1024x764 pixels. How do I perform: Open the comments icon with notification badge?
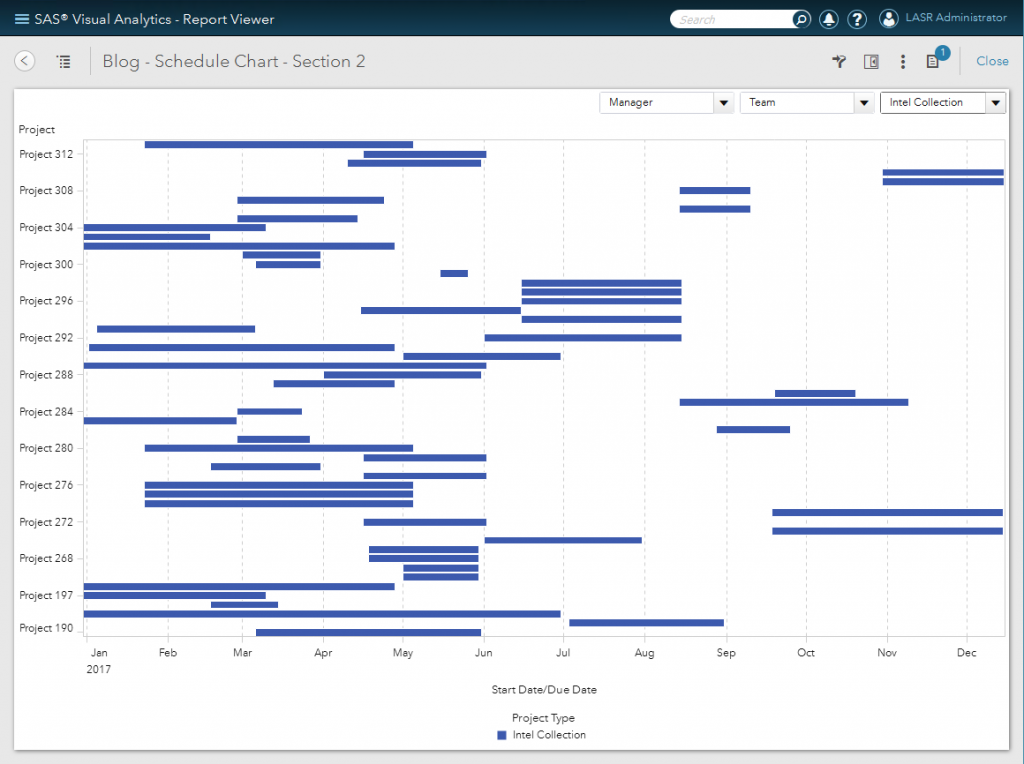[x=934, y=61]
